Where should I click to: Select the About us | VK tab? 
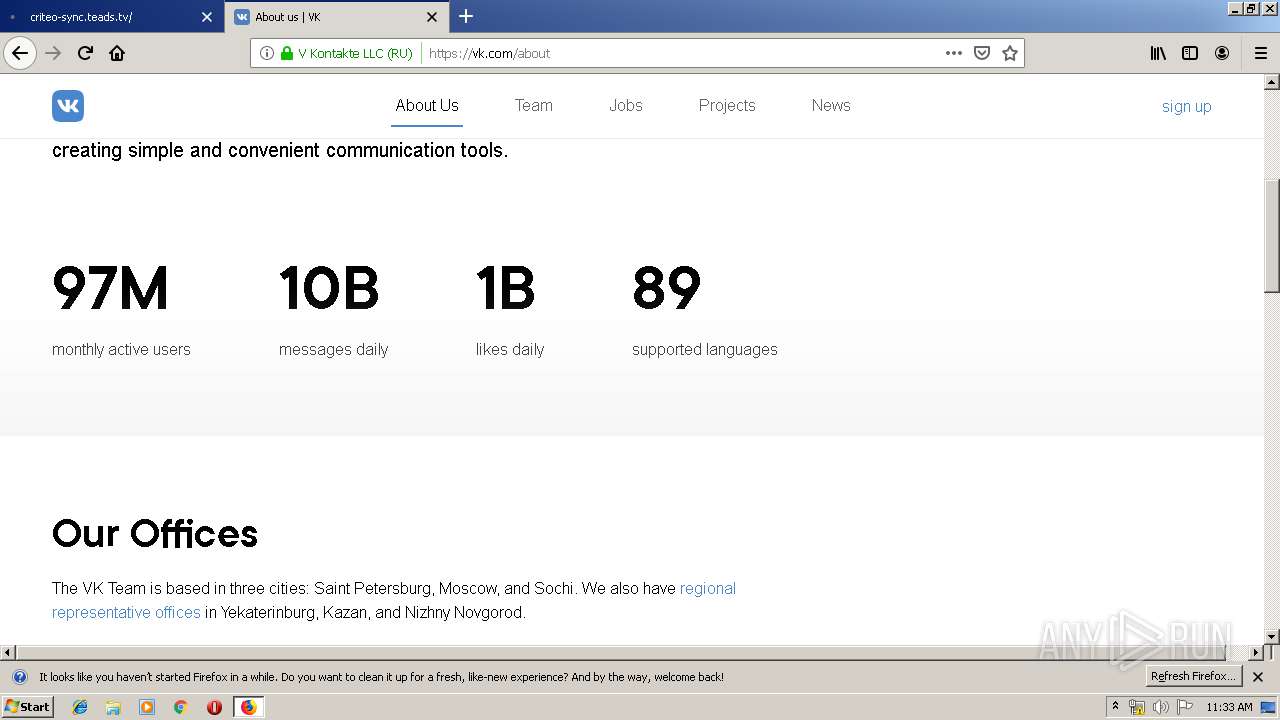tap(337, 17)
